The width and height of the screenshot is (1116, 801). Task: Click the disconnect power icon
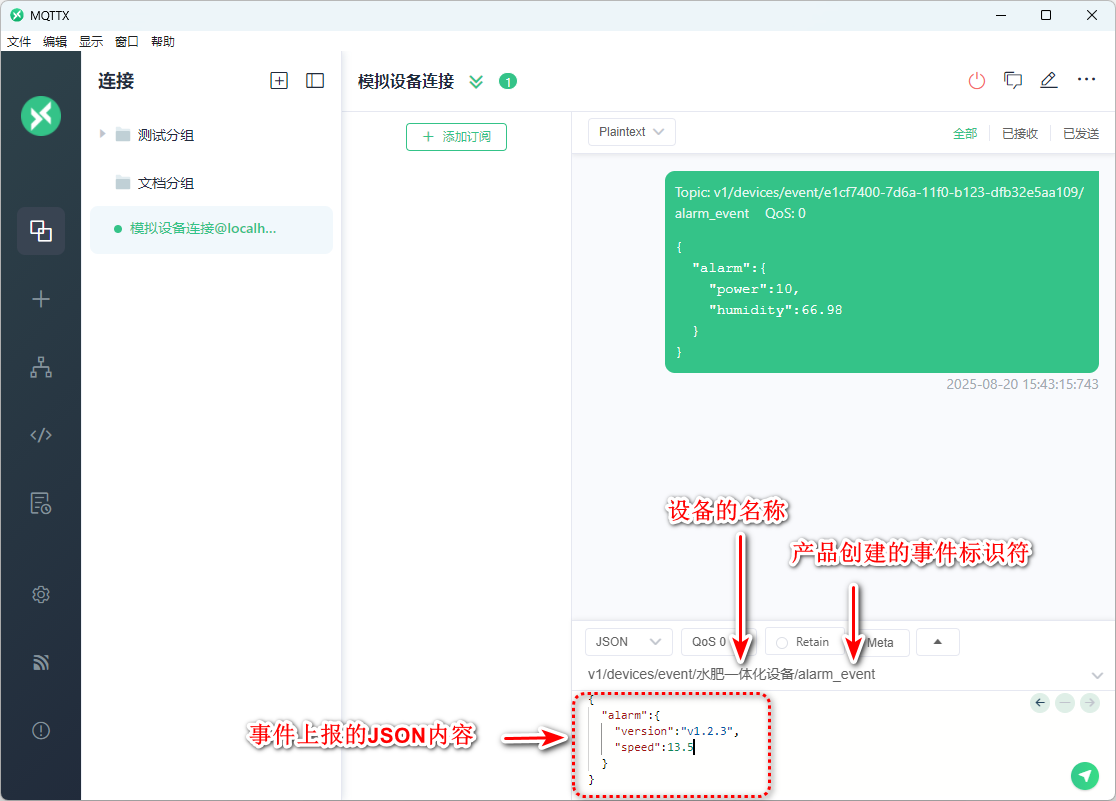(977, 81)
